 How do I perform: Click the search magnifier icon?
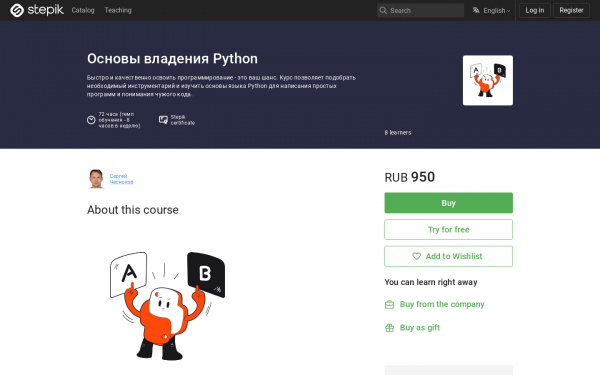383,10
